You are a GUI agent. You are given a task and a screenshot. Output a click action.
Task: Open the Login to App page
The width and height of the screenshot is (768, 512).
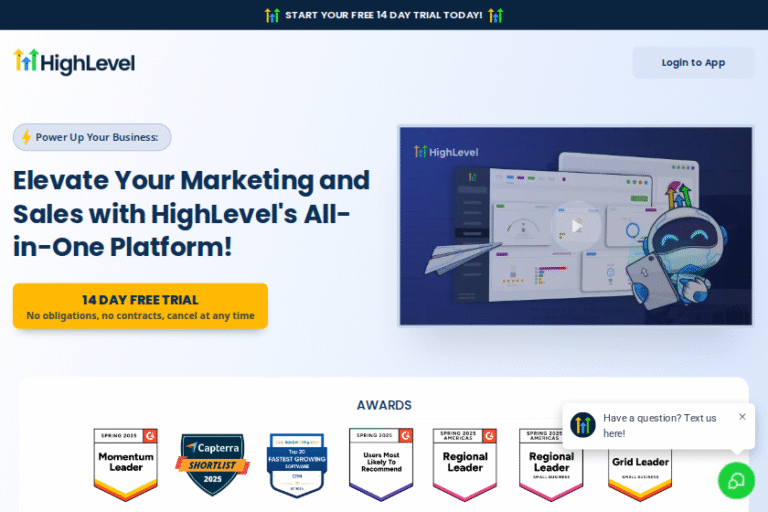pyautogui.click(x=693, y=62)
